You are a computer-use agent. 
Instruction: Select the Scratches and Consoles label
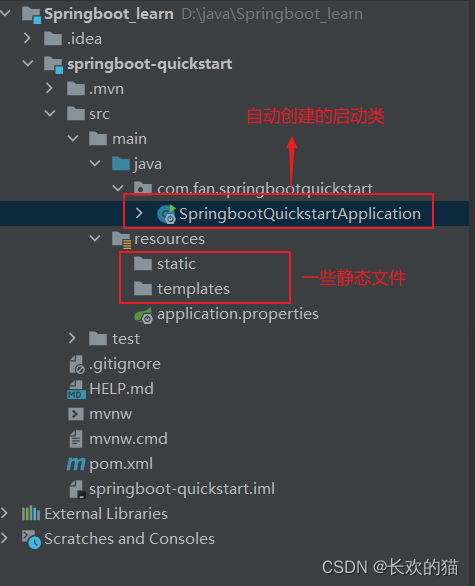129,539
